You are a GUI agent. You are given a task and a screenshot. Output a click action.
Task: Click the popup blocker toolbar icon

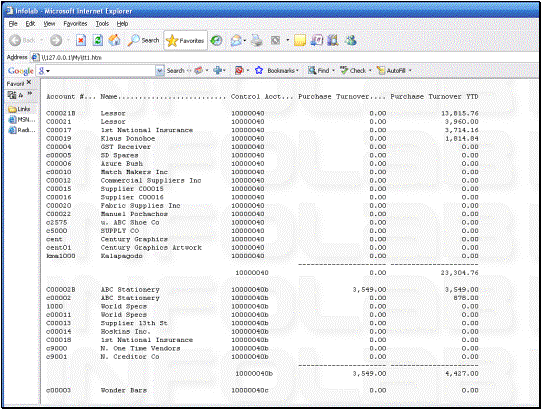point(239,71)
